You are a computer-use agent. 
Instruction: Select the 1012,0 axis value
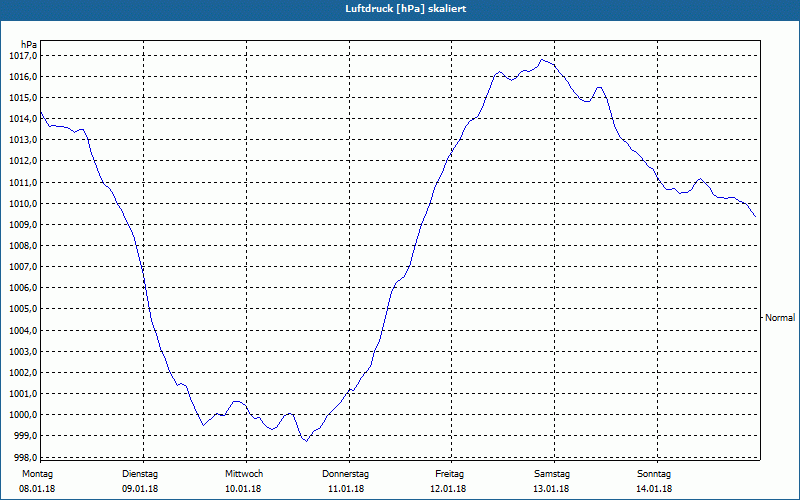(23, 161)
